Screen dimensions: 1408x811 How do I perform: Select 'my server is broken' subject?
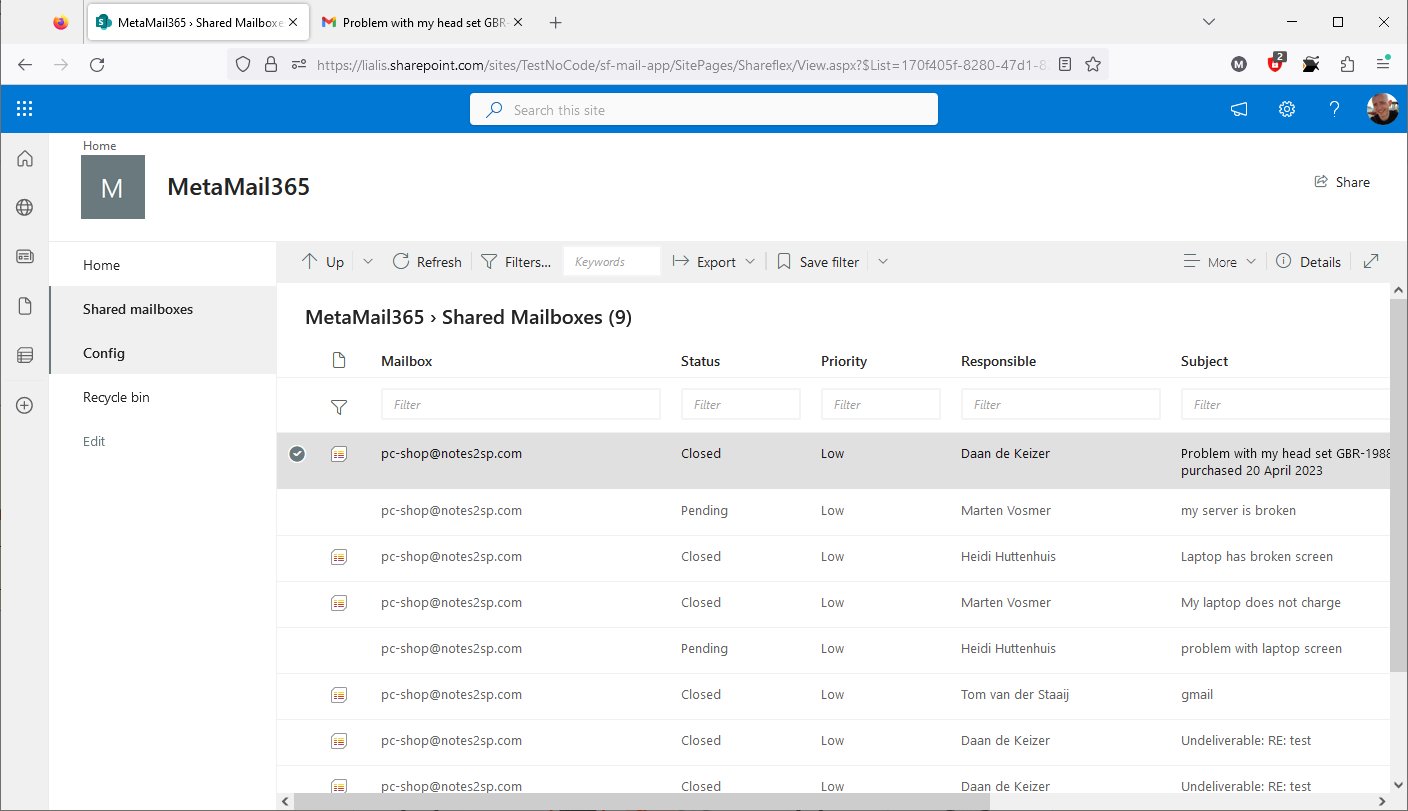click(x=1238, y=510)
